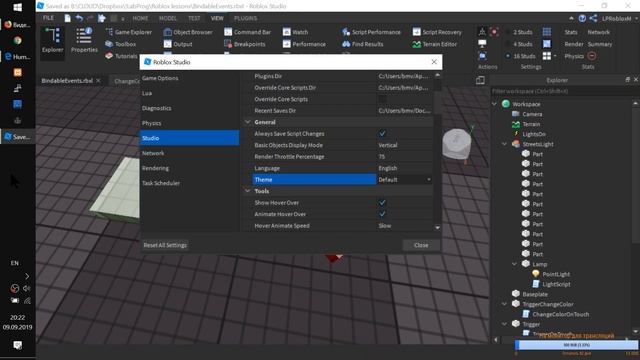Open the help question mark icon
This screenshot has height=360, width=640.
pyautogui.click(x=582, y=18)
